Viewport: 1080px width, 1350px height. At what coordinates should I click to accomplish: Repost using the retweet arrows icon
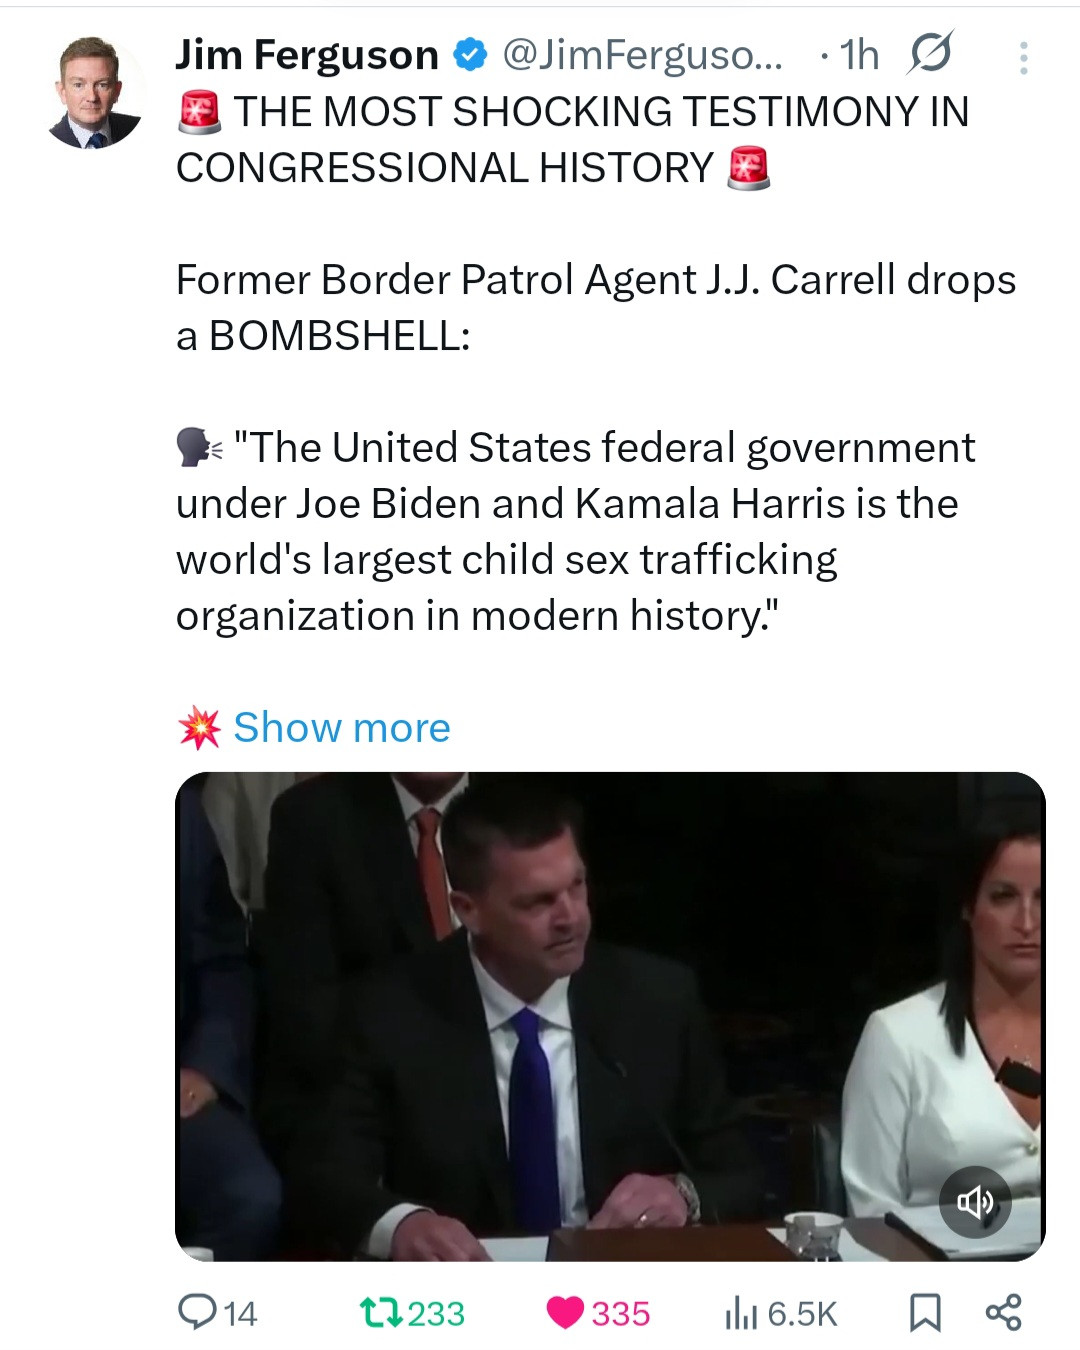pos(380,1312)
